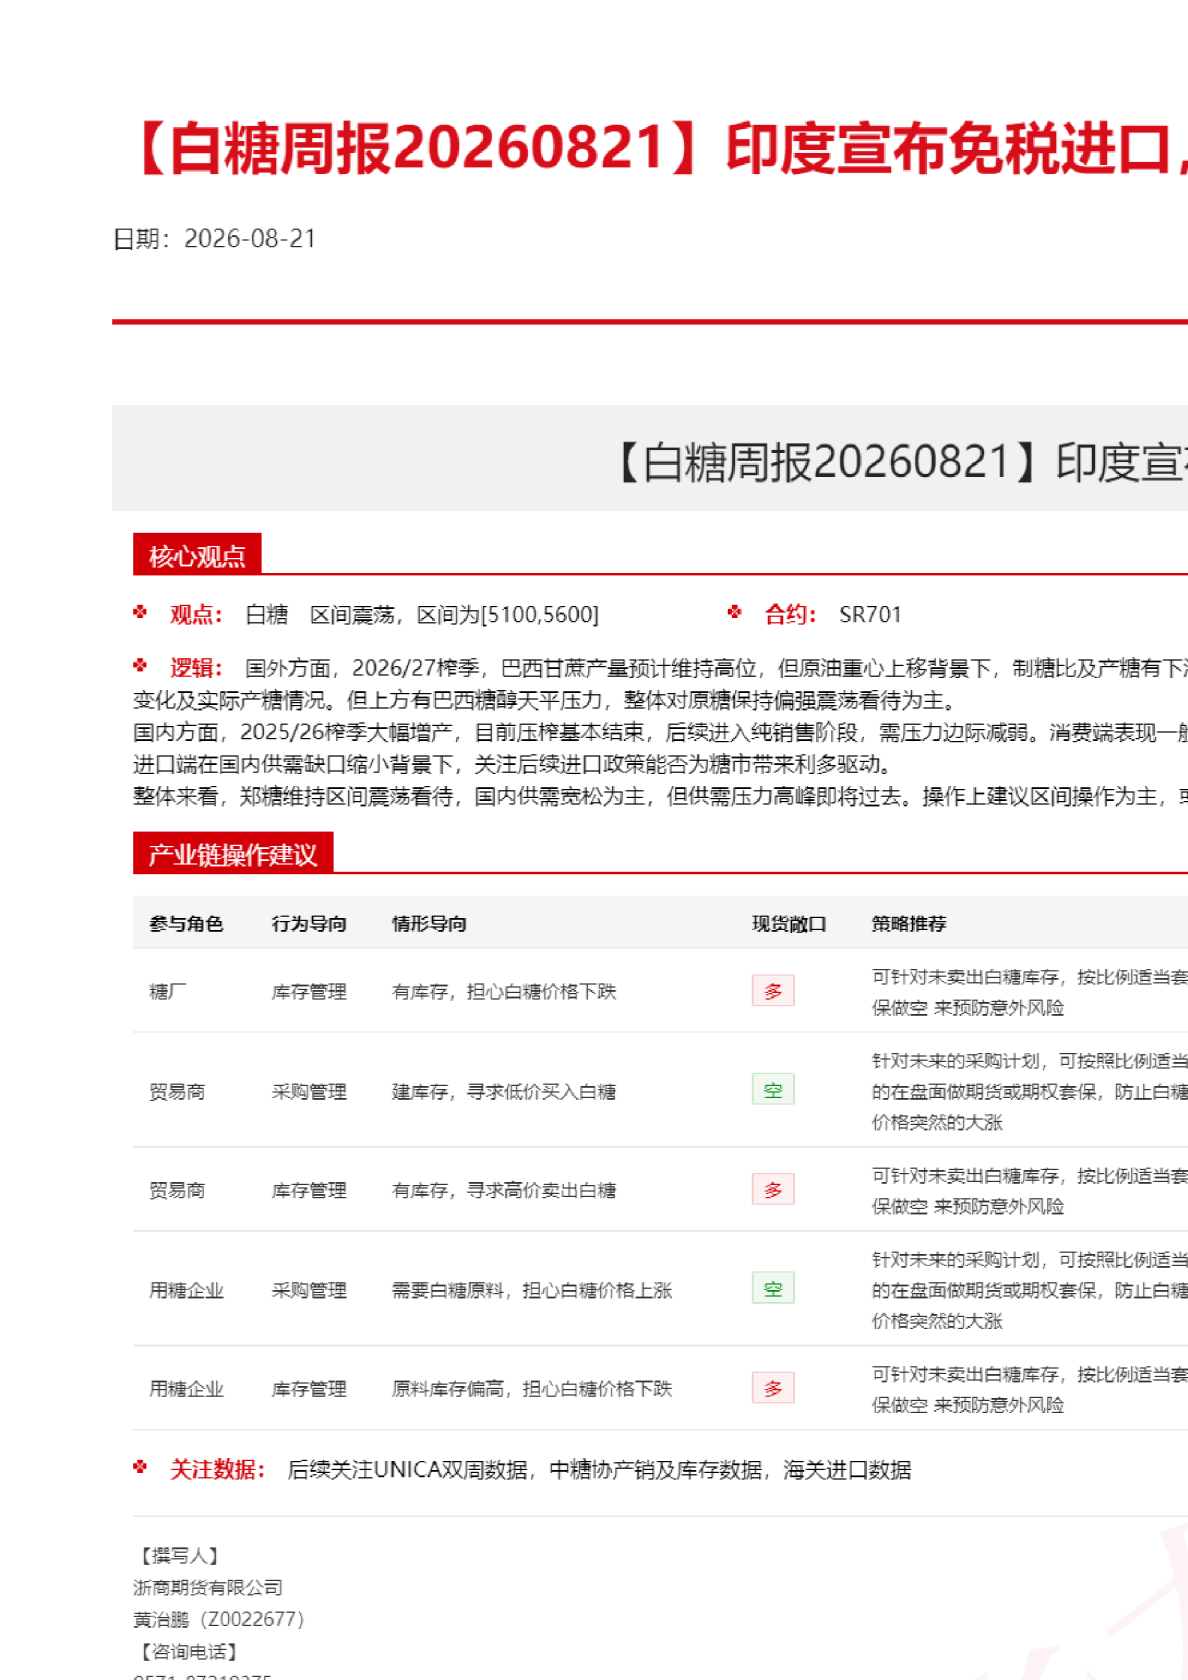Select the 核心观点 section header tag
The height and width of the screenshot is (1680, 1188).
[197, 555]
